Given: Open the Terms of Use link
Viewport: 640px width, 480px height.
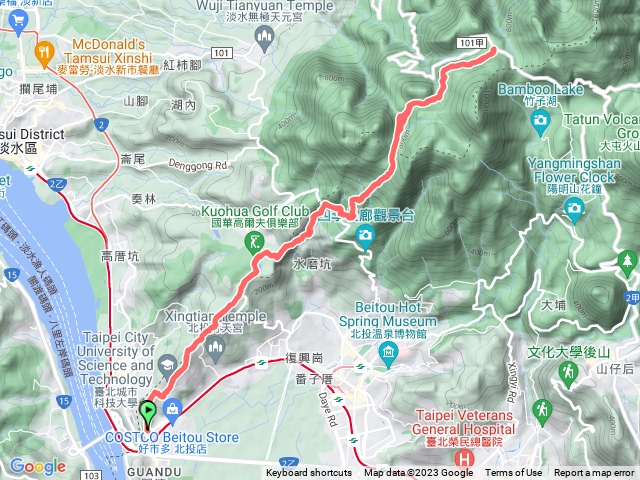Looking at the screenshot, I should point(513,473).
